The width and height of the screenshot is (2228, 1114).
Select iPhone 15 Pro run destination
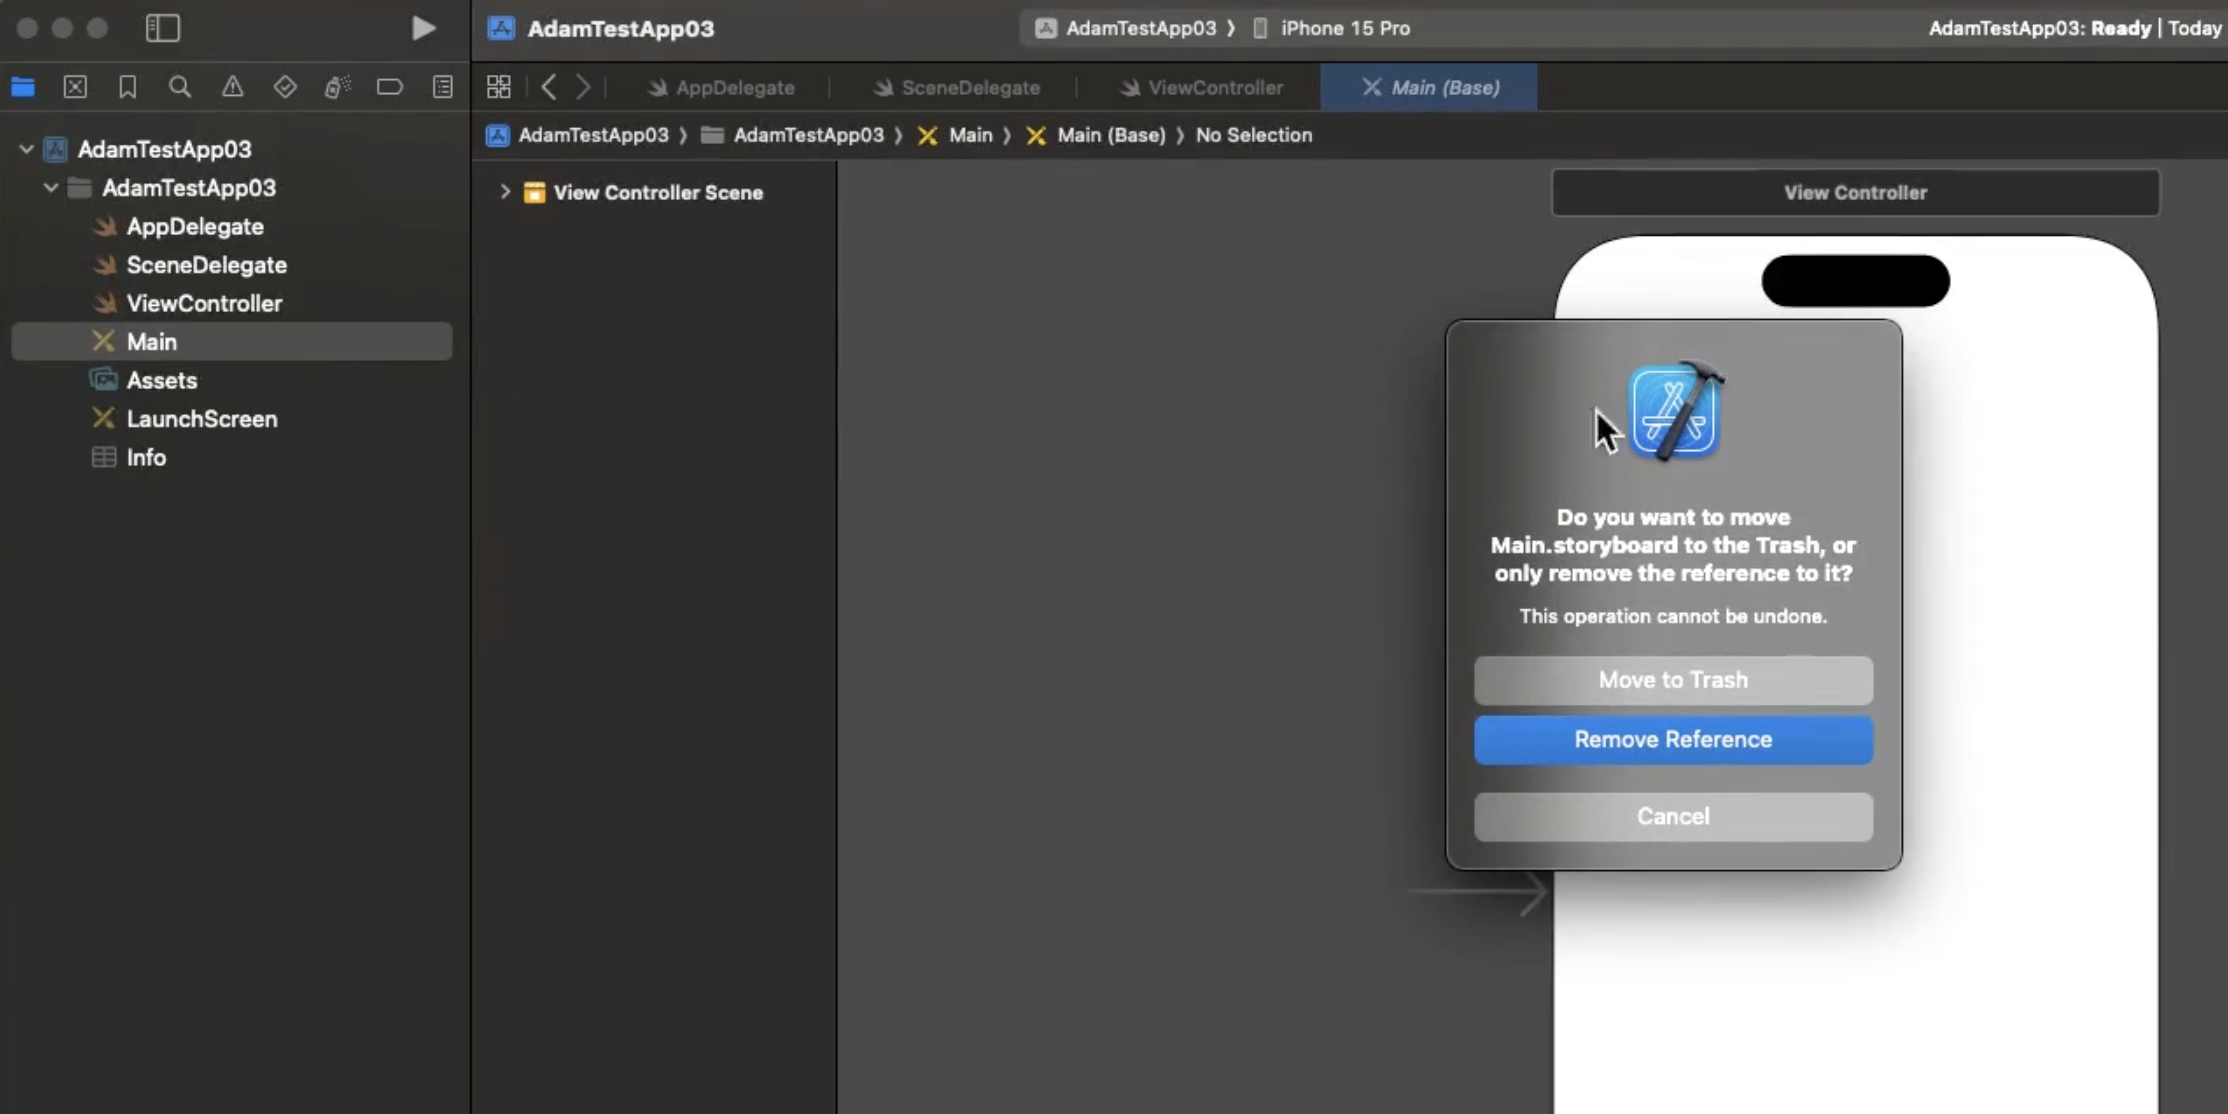tap(1344, 28)
